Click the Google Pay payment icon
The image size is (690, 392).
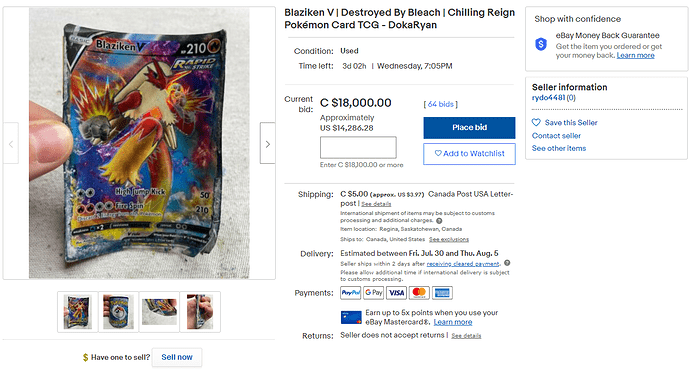point(374,293)
